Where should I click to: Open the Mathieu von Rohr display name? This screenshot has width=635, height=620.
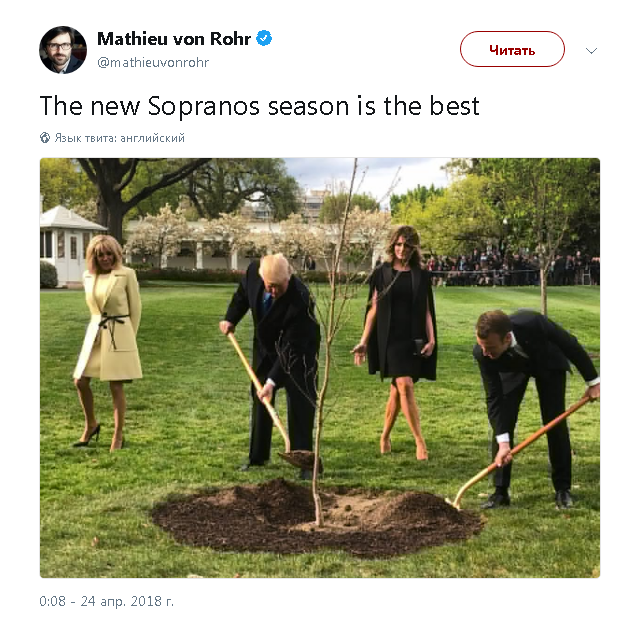click(x=174, y=39)
